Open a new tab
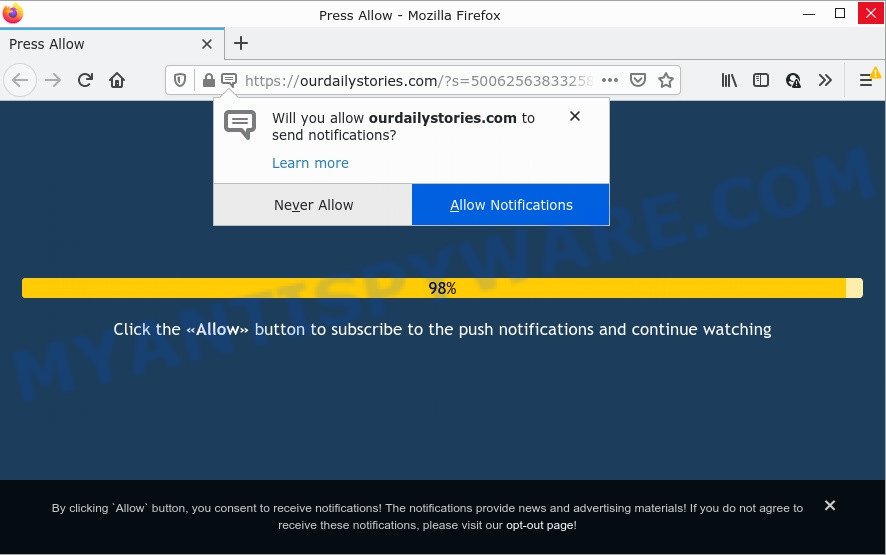 (x=241, y=43)
